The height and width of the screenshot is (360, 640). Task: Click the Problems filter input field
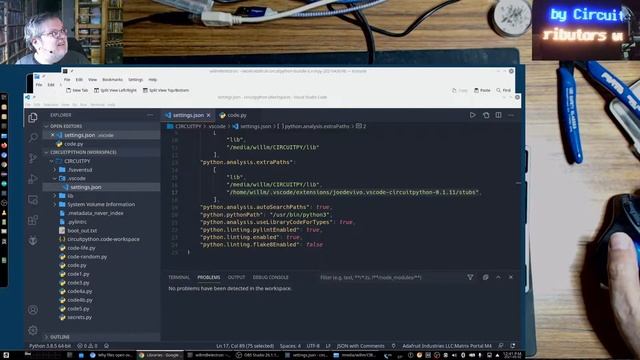(x=390, y=277)
